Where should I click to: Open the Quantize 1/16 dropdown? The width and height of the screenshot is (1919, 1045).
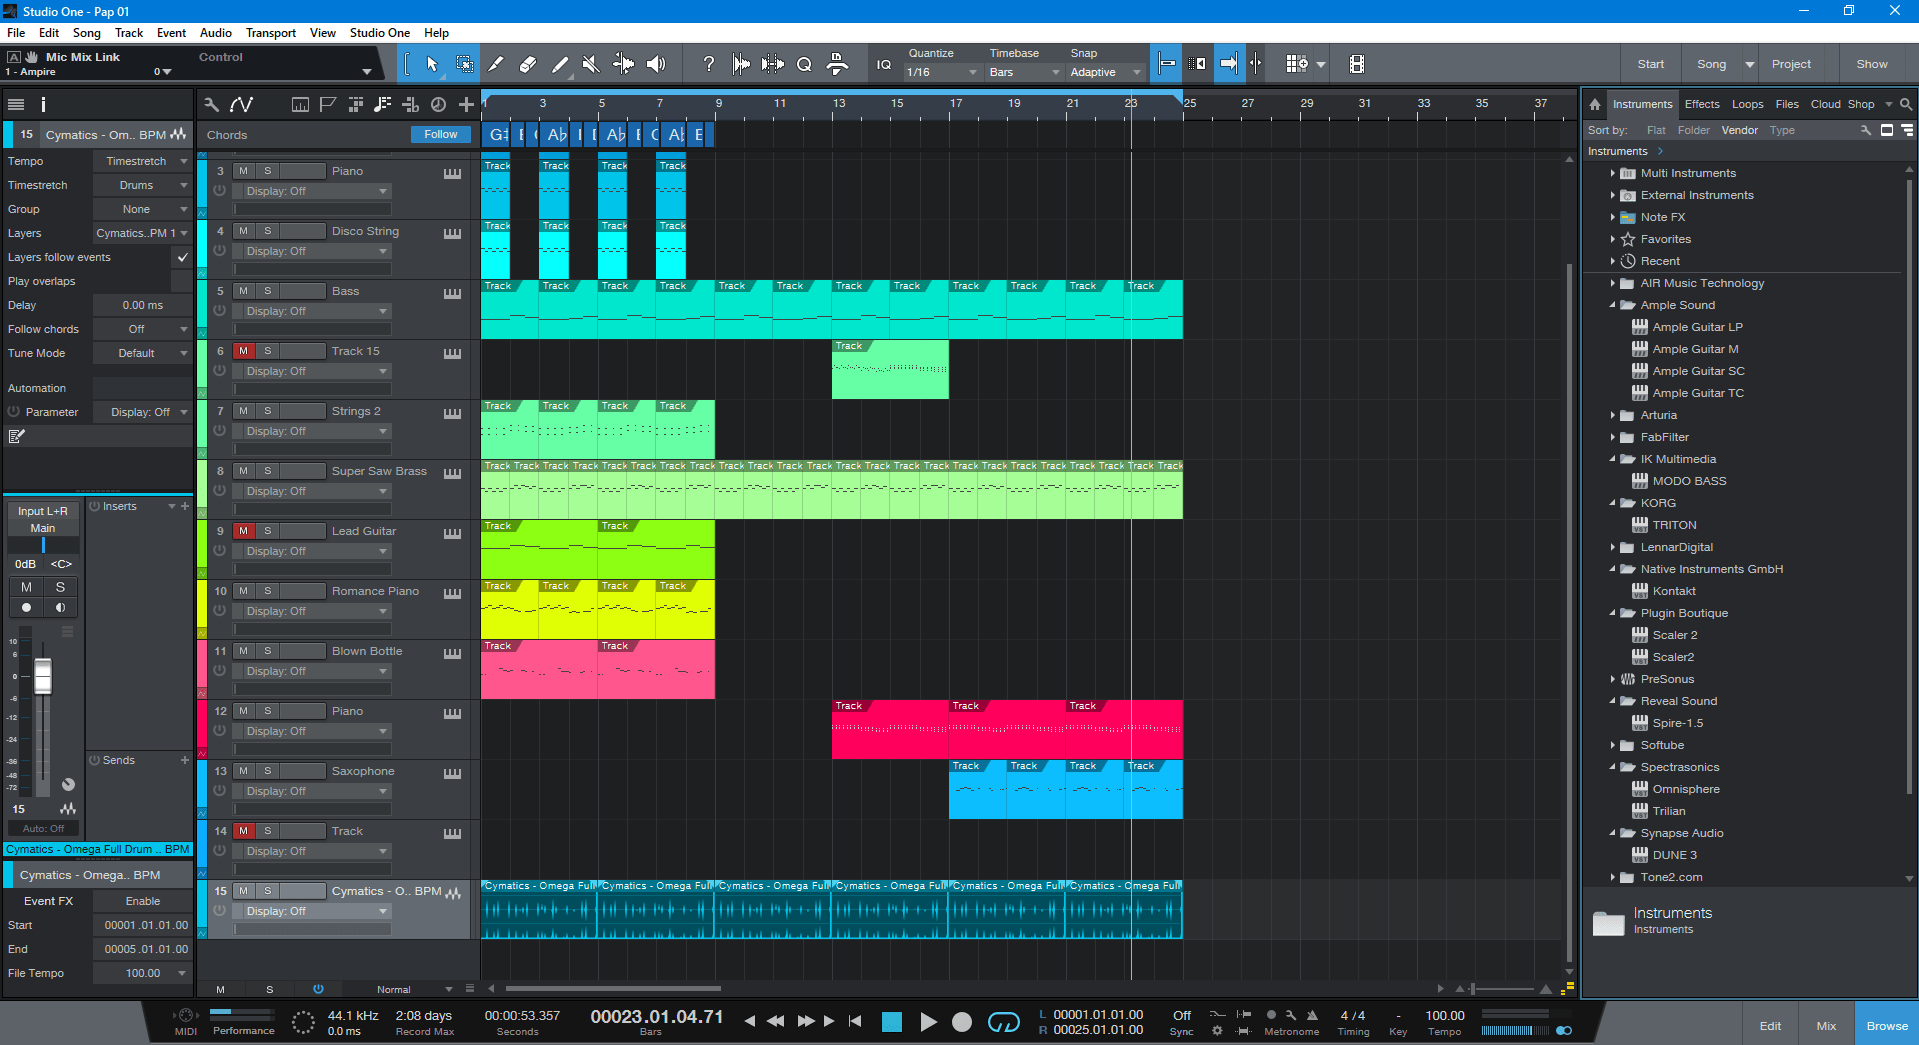pos(940,72)
